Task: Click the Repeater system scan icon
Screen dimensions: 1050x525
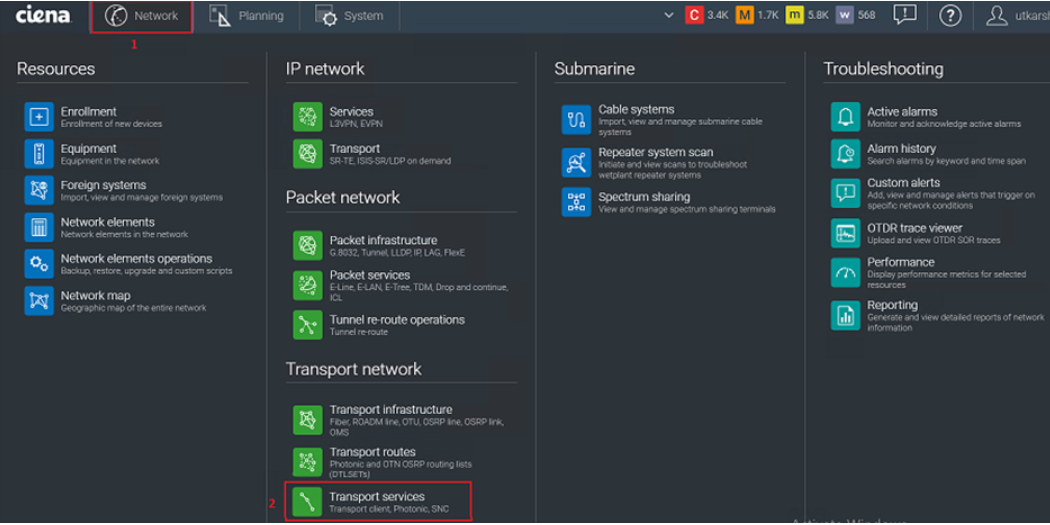Action: pyautogui.click(x=576, y=163)
